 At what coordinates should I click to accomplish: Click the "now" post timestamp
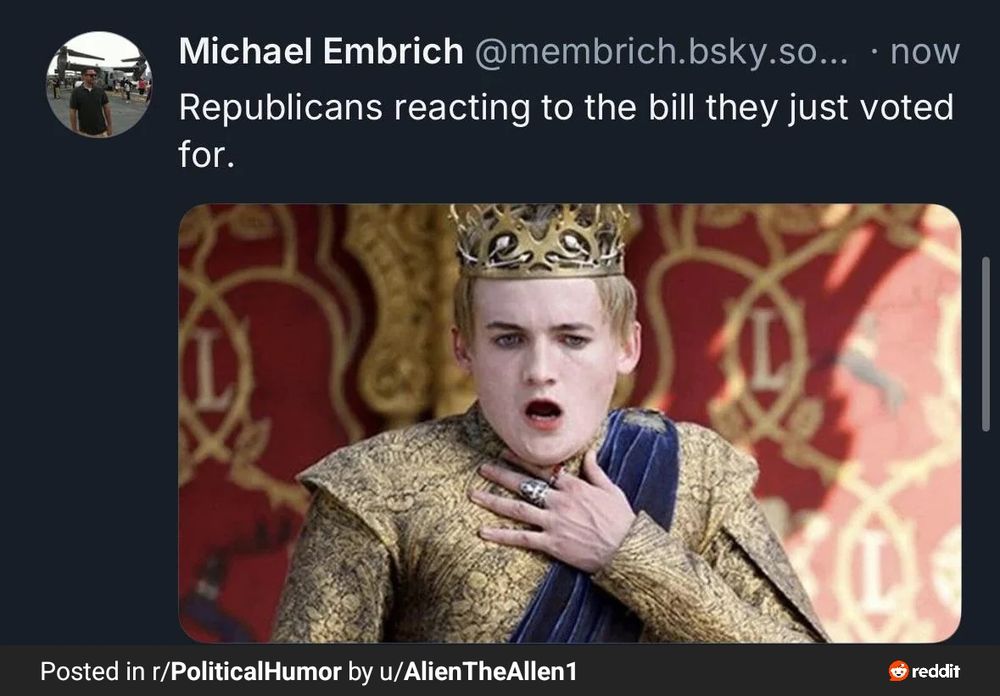tap(925, 52)
